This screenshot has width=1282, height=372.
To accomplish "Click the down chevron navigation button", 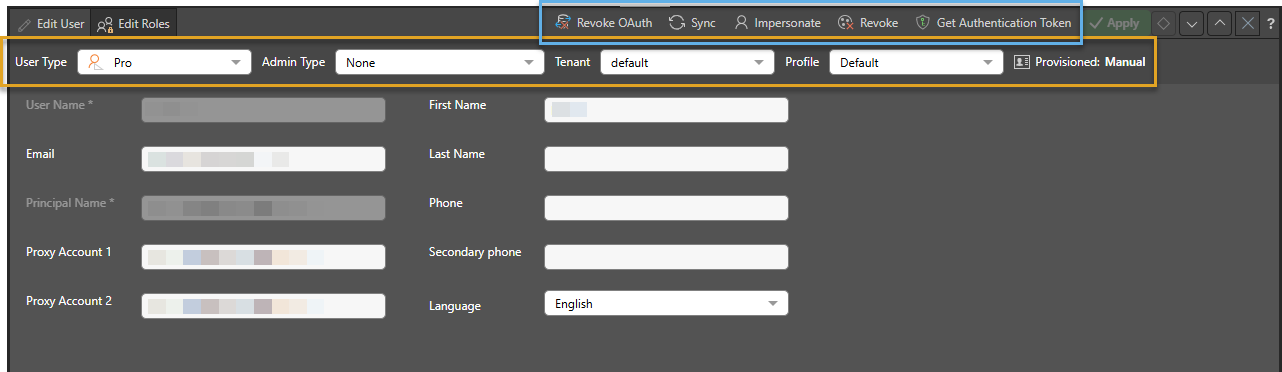I will pos(1191,23).
